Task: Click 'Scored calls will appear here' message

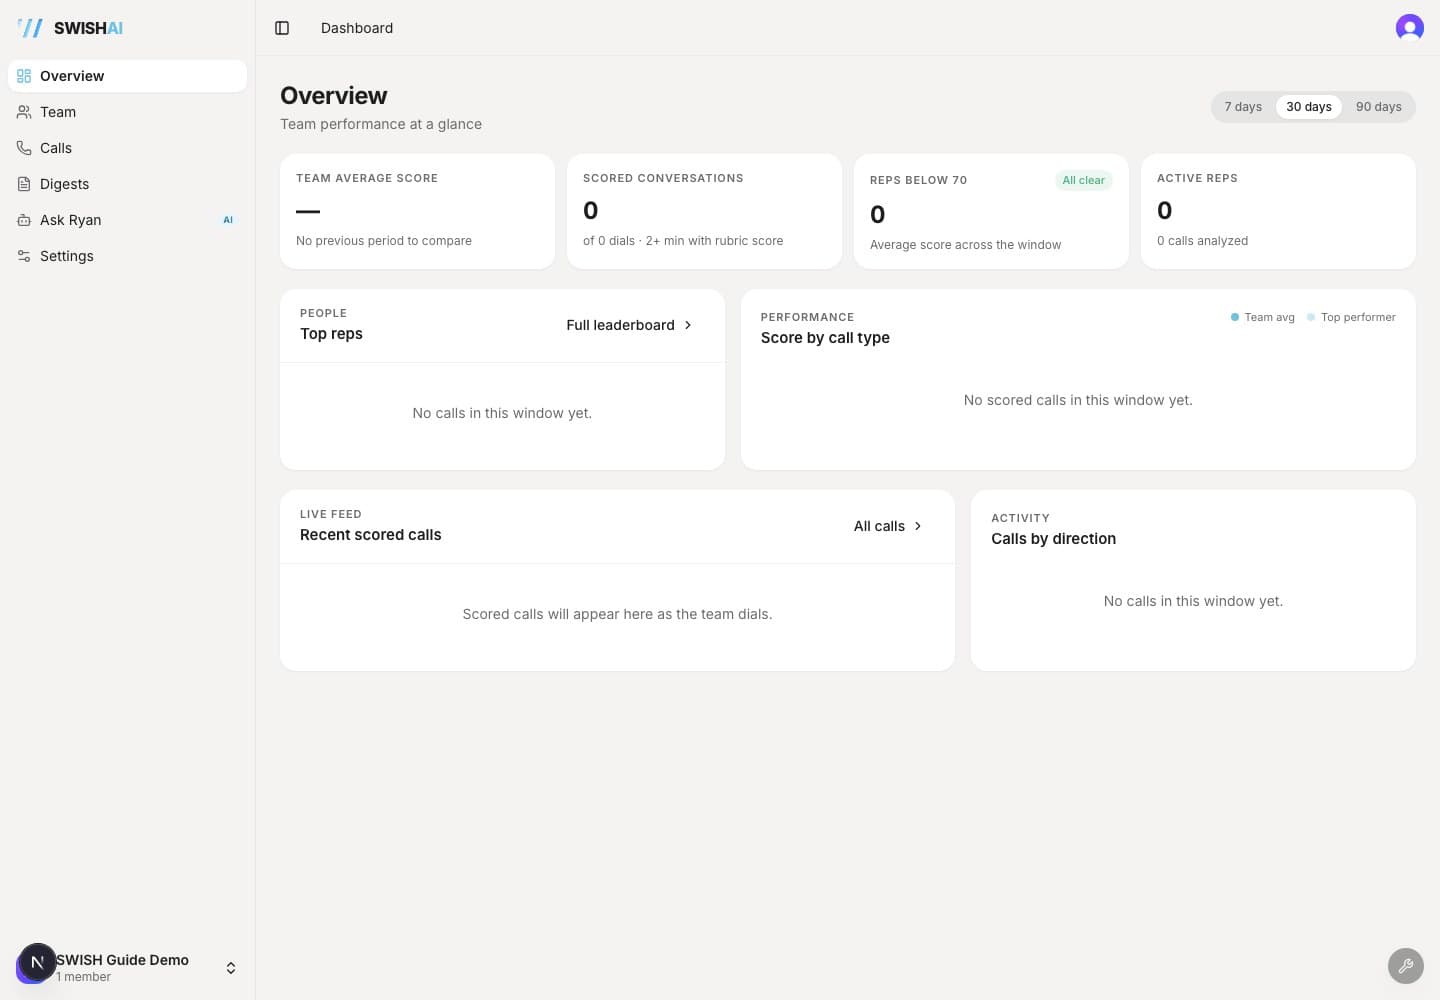Action: point(617,614)
